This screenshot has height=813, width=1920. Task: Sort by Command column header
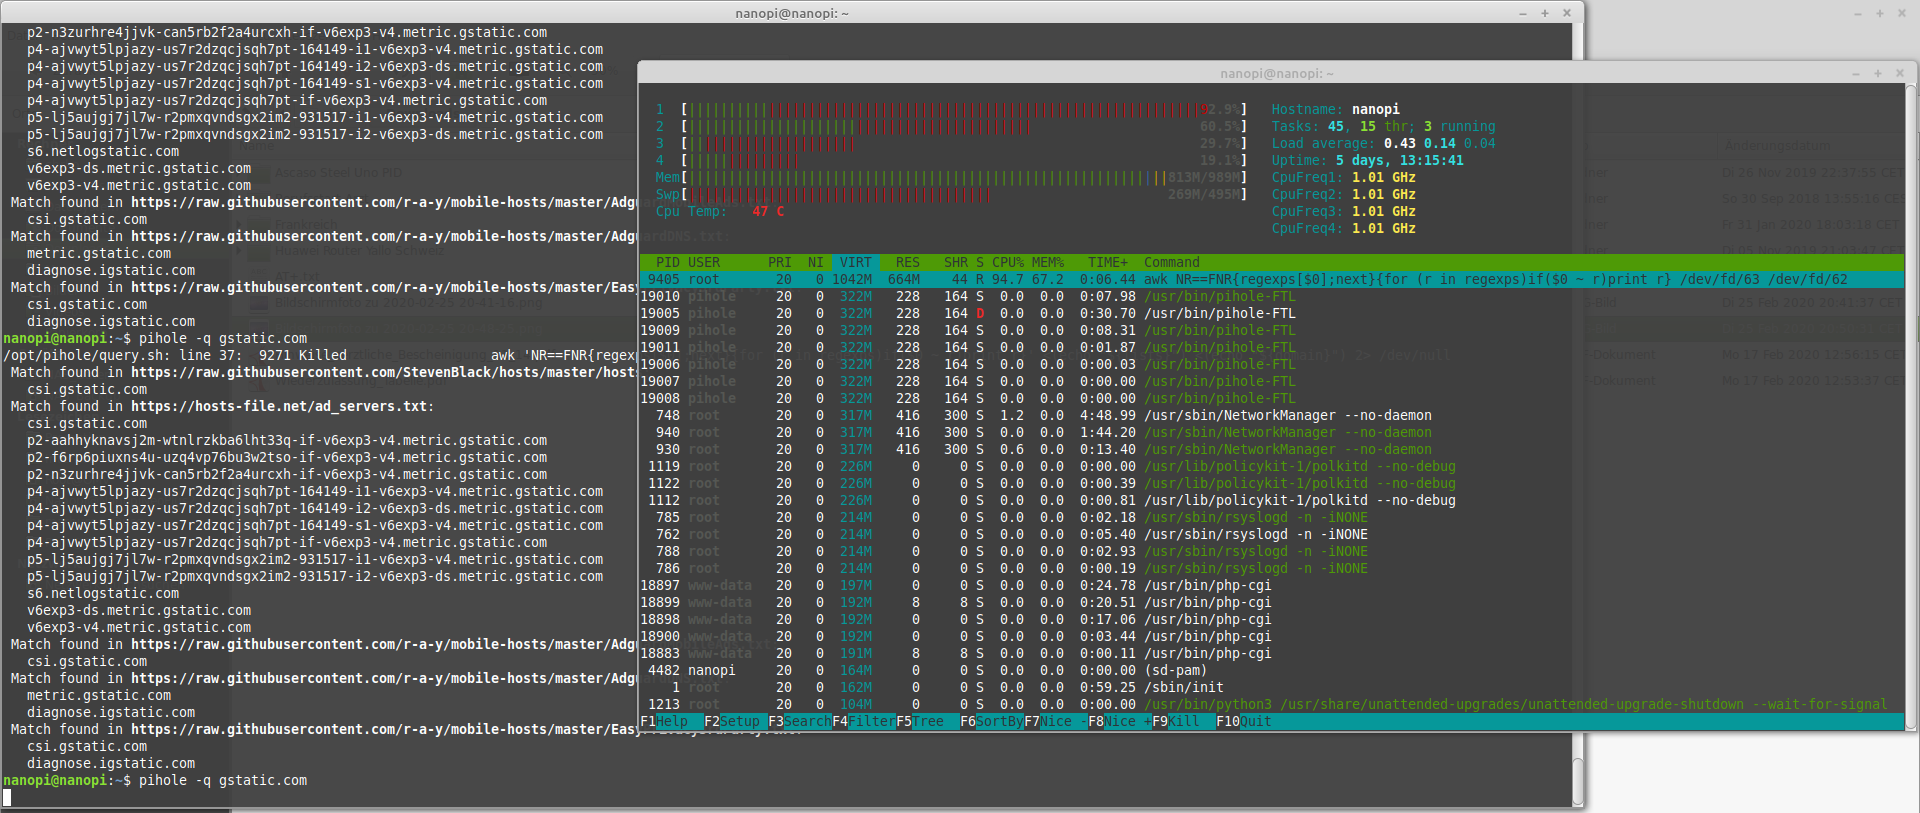(x=1172, y=263)
